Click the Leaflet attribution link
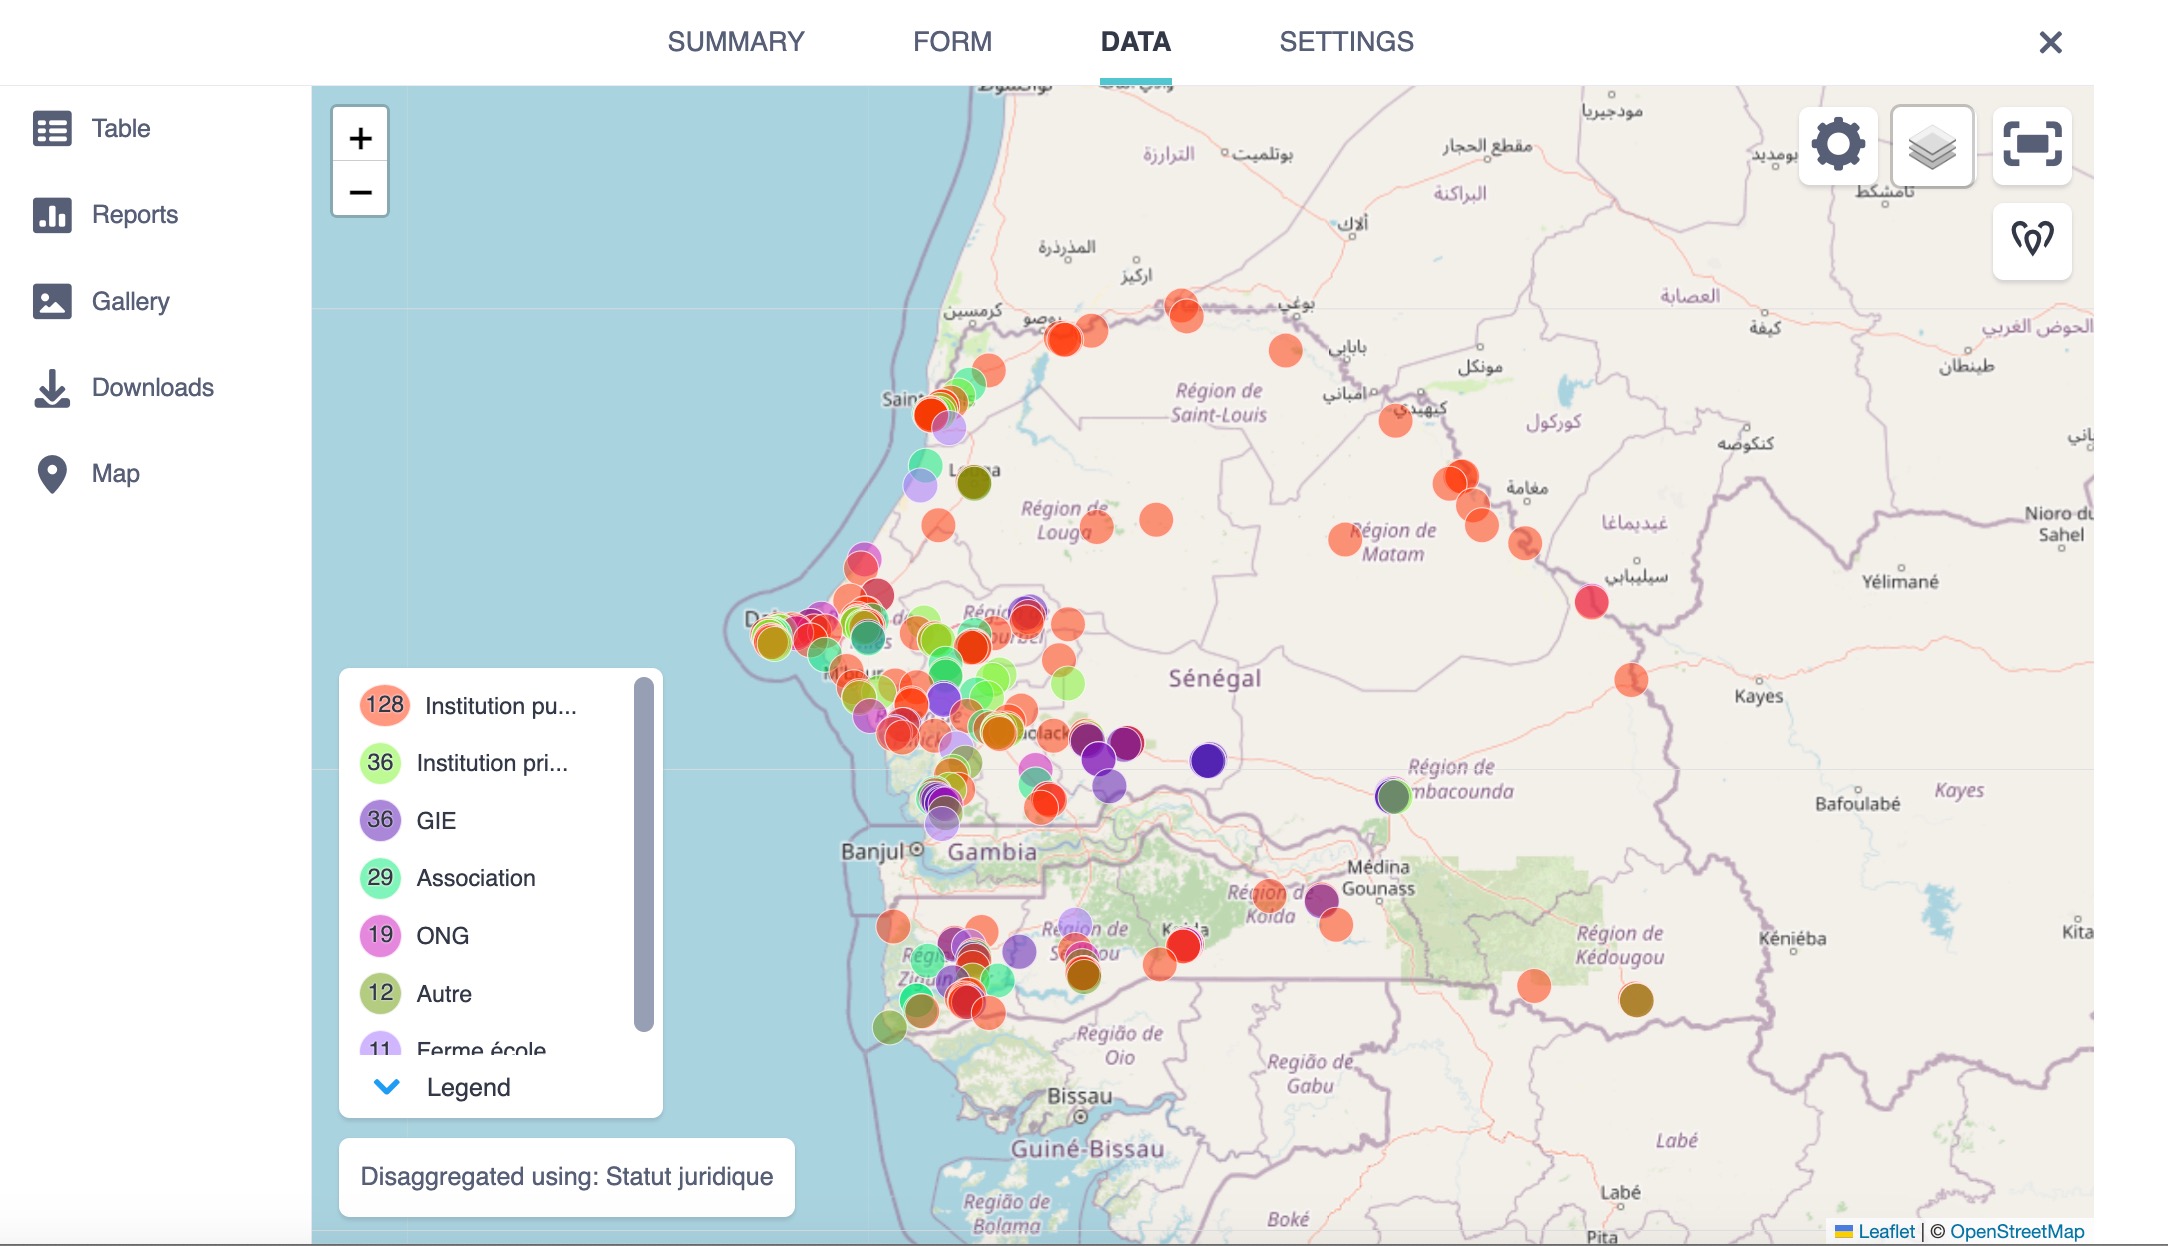2168x1246 pixels. (x=1885, y=1231)
